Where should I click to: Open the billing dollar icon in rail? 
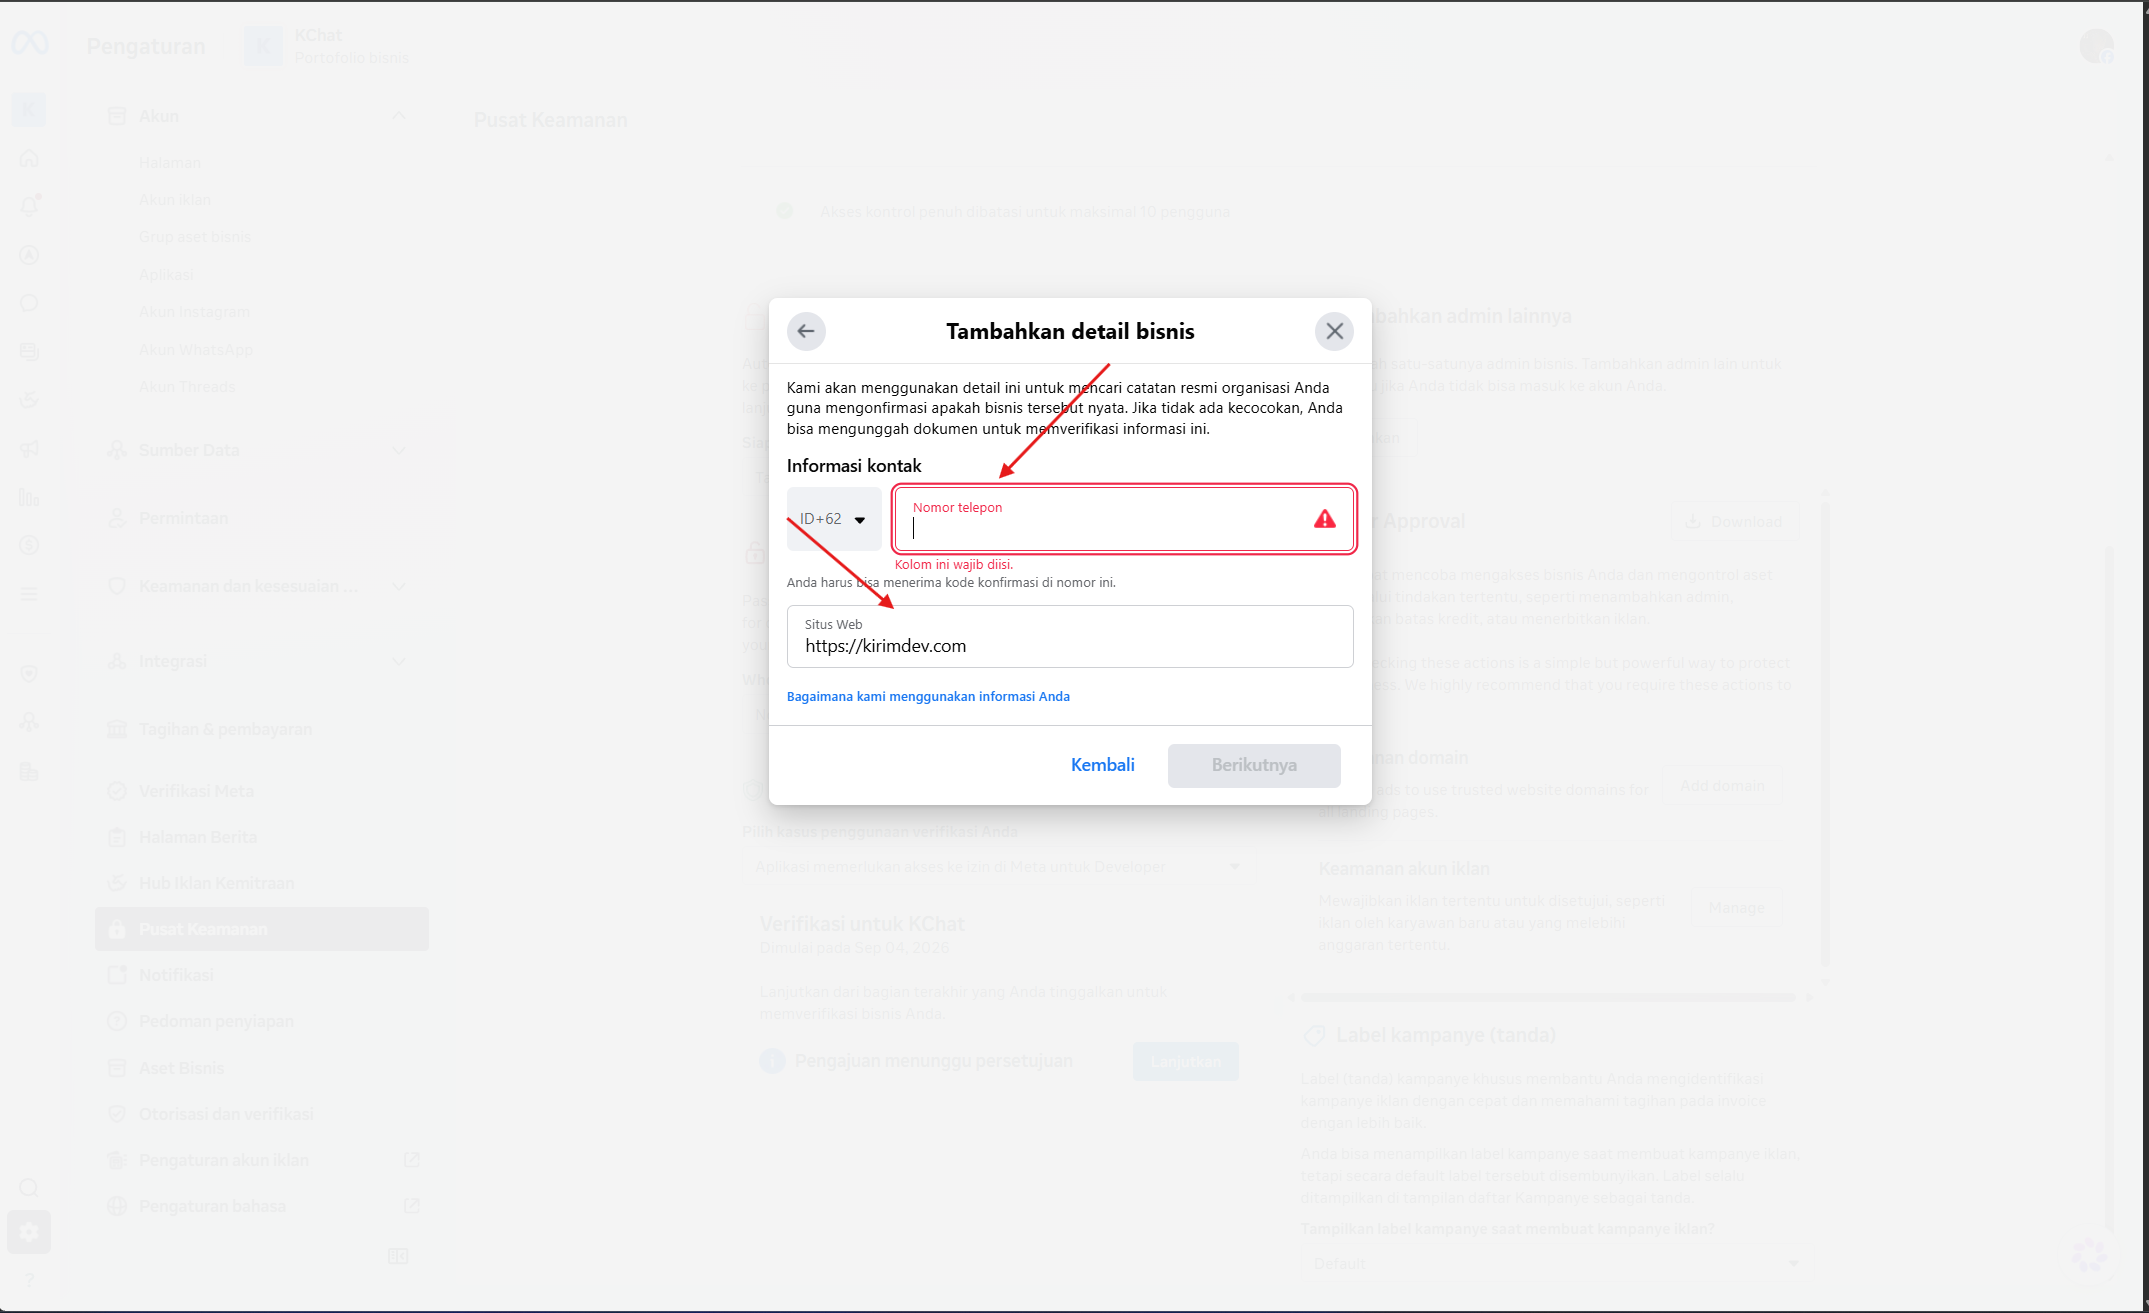tap(29, 545)
